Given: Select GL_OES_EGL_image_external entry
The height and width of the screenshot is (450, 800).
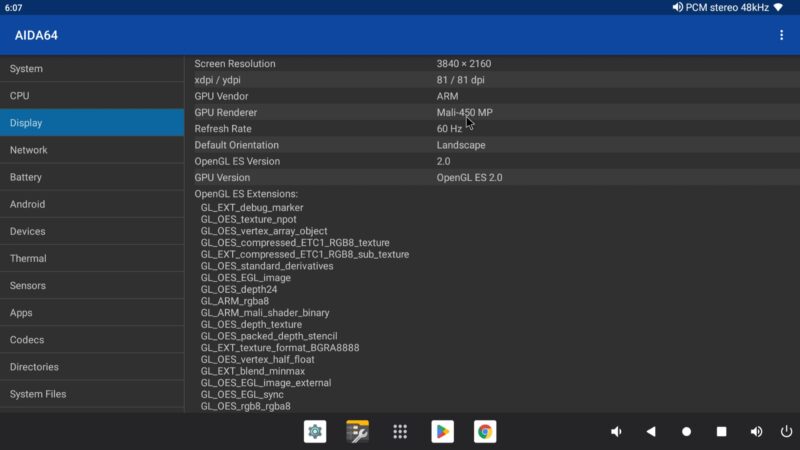Looking at the screenshot, I should (266, 383).
